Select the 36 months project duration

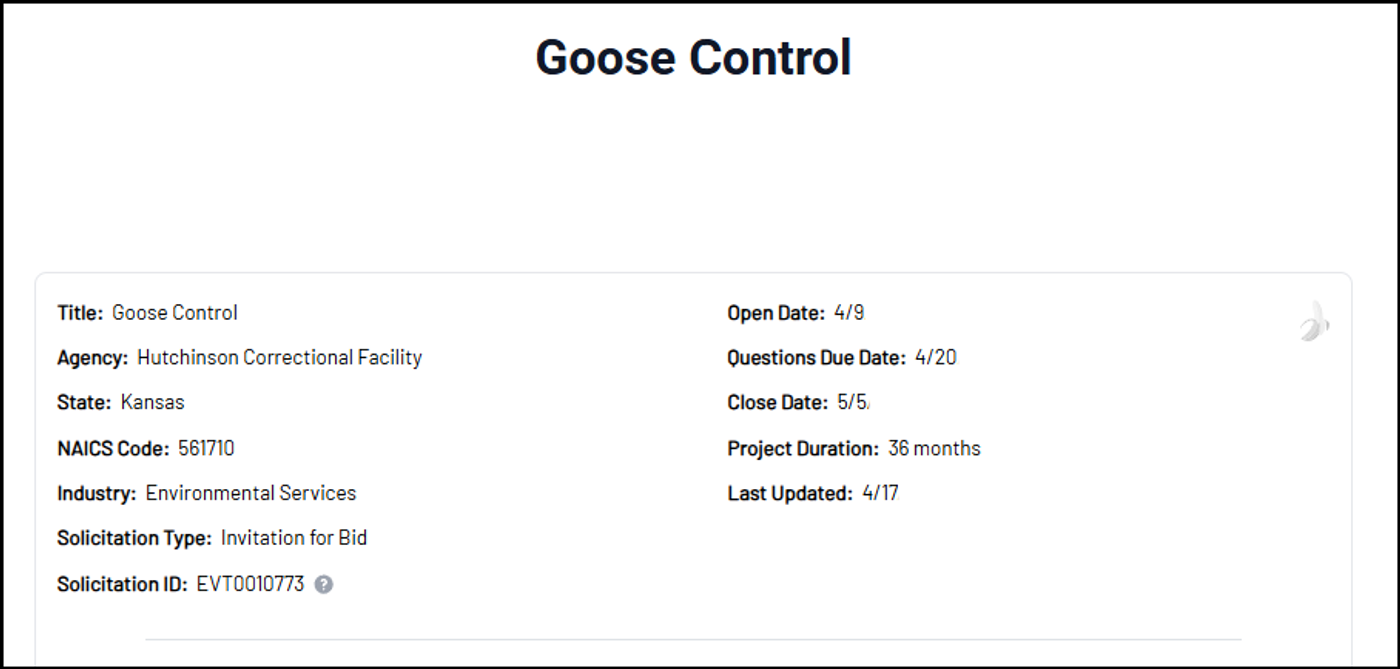click(934, 448)
